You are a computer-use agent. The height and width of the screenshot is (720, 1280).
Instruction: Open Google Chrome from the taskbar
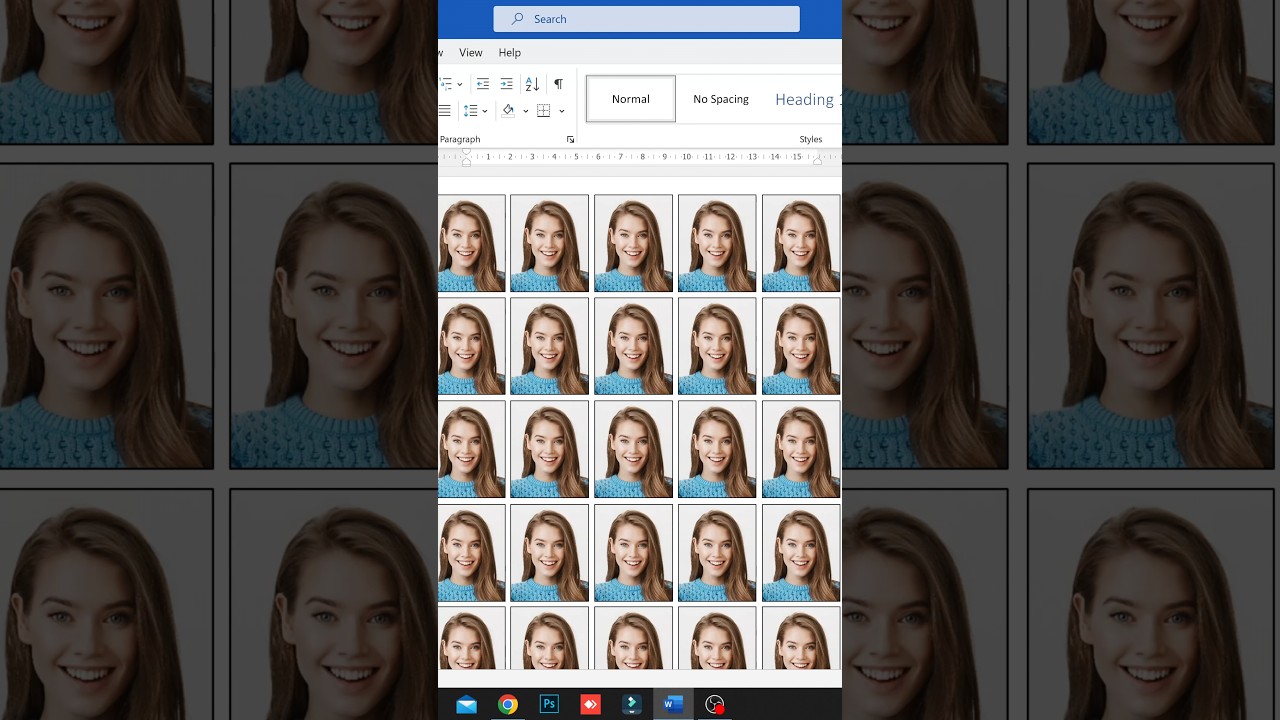click(x=508, y=705)
